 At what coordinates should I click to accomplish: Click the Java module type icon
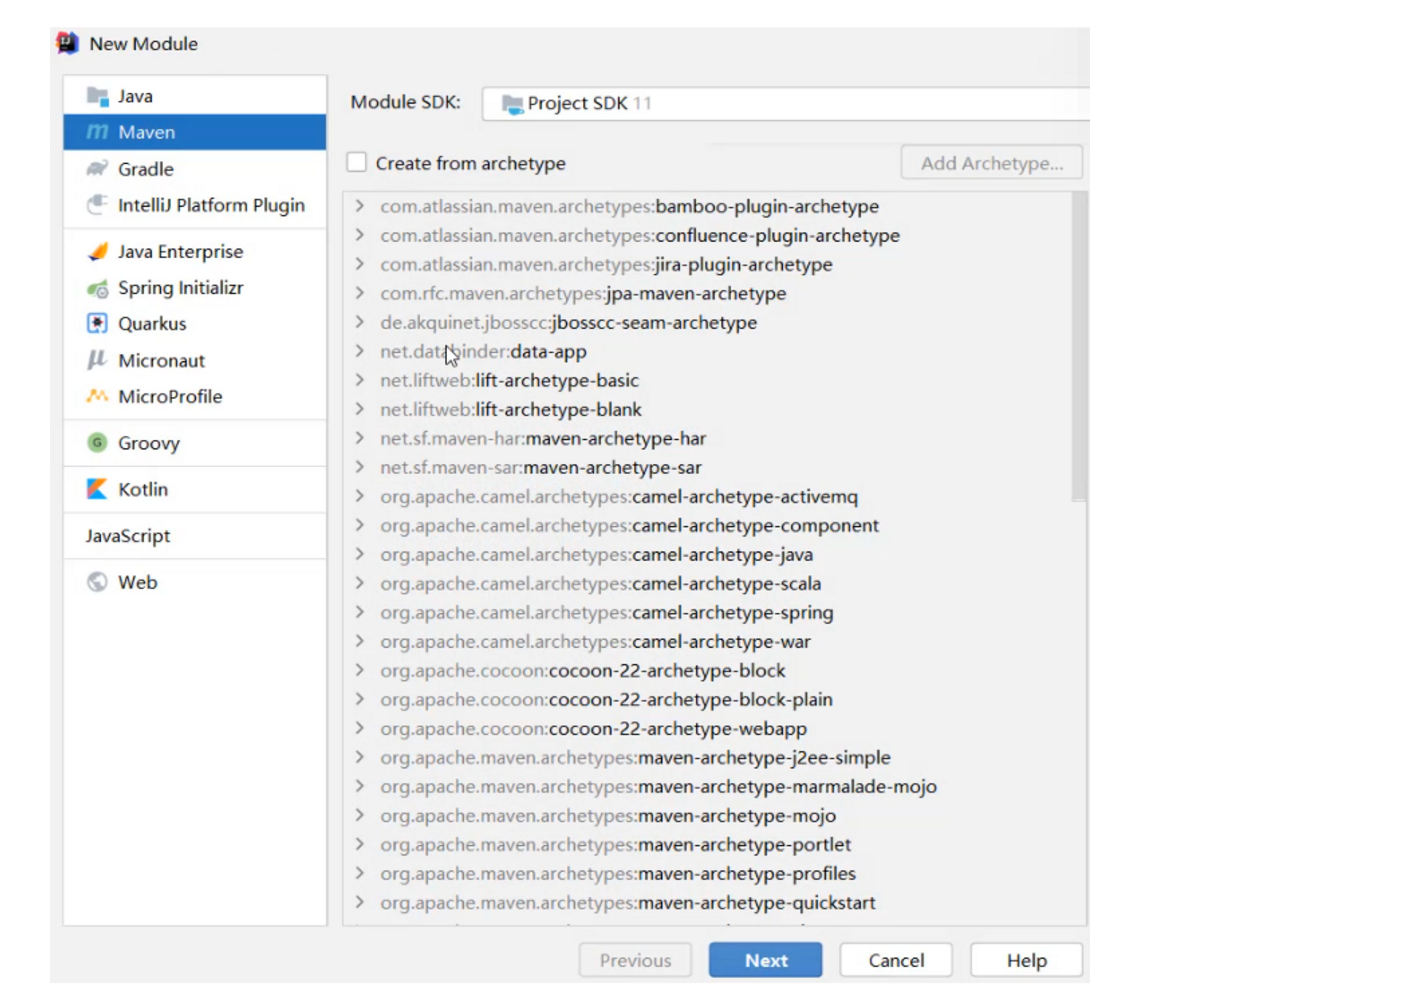pyautogui.click(x=97, y=96)
